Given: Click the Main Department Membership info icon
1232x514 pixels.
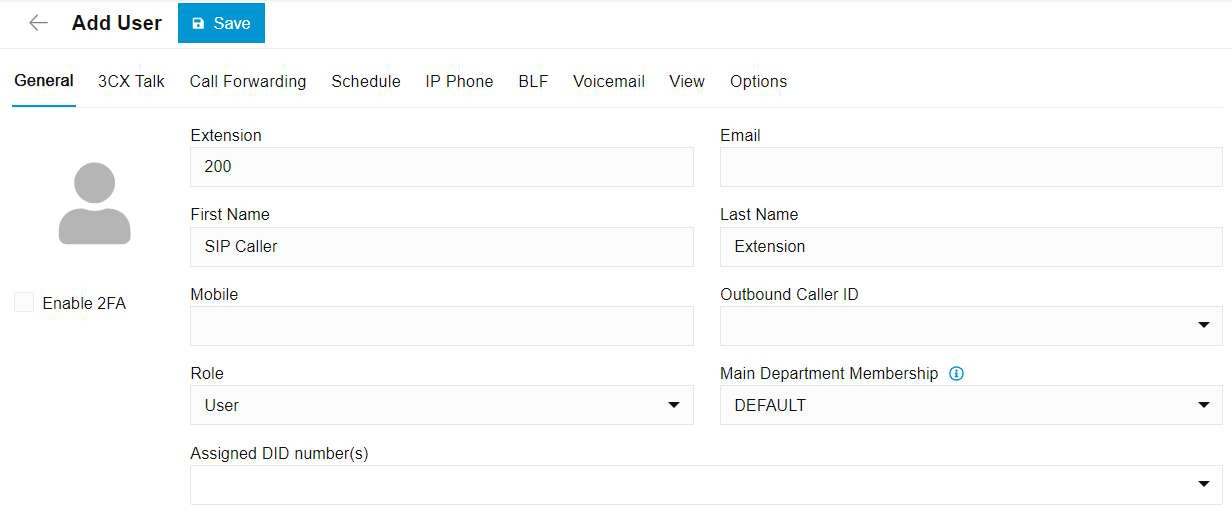Looking at the screenshot, I should coord(956,374).
